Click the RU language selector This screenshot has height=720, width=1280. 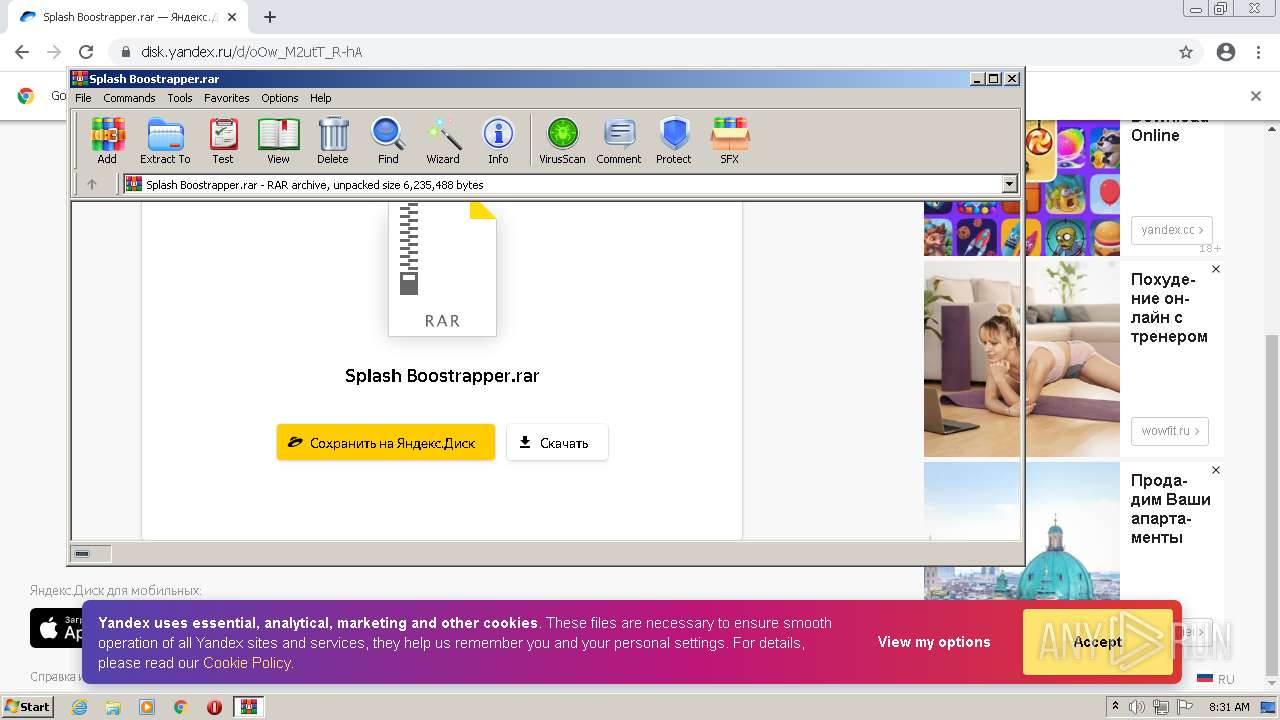(x=1216, y=679)
